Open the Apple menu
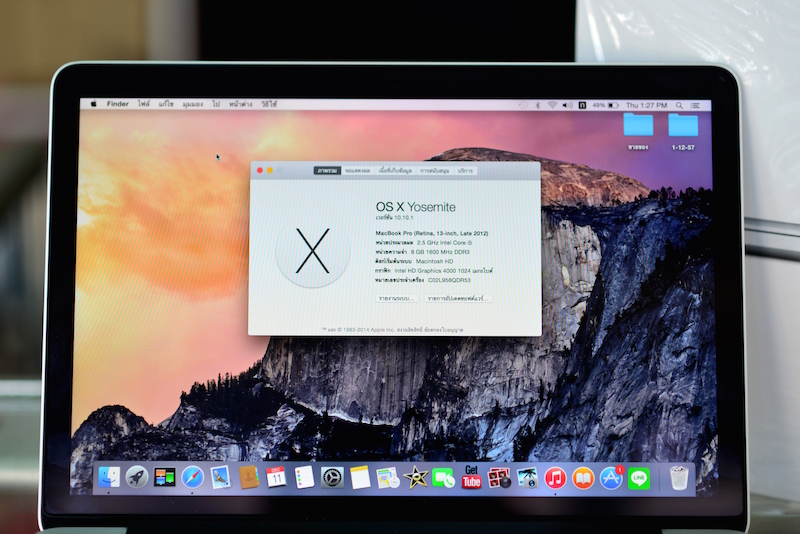This screenshot has width=800, height=534. (93, 104)
